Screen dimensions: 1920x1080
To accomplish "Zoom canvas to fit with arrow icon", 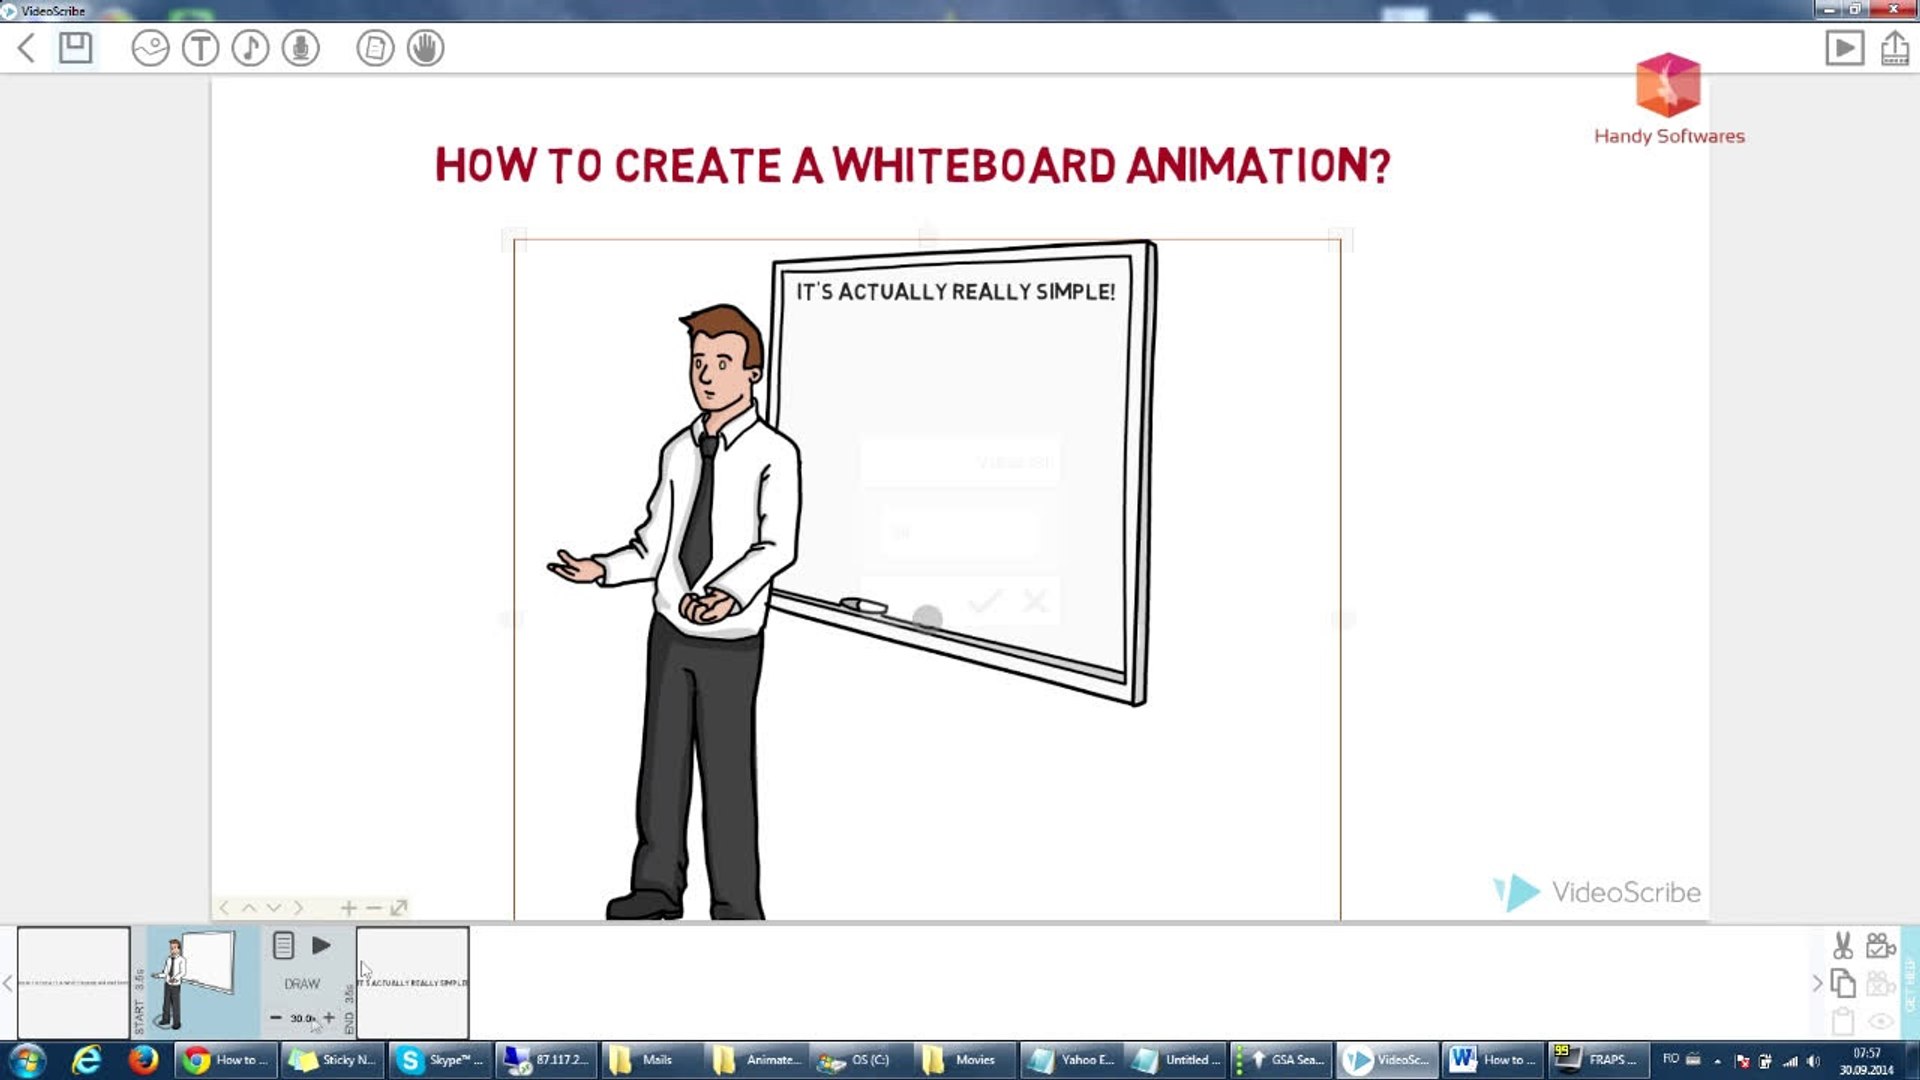I will [399, 907].
